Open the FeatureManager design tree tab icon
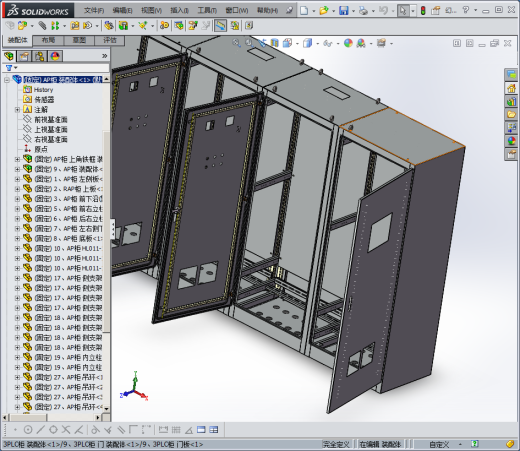Image resolution: width=520 pixels, height=451 pixels. click(x=9, y=56)
